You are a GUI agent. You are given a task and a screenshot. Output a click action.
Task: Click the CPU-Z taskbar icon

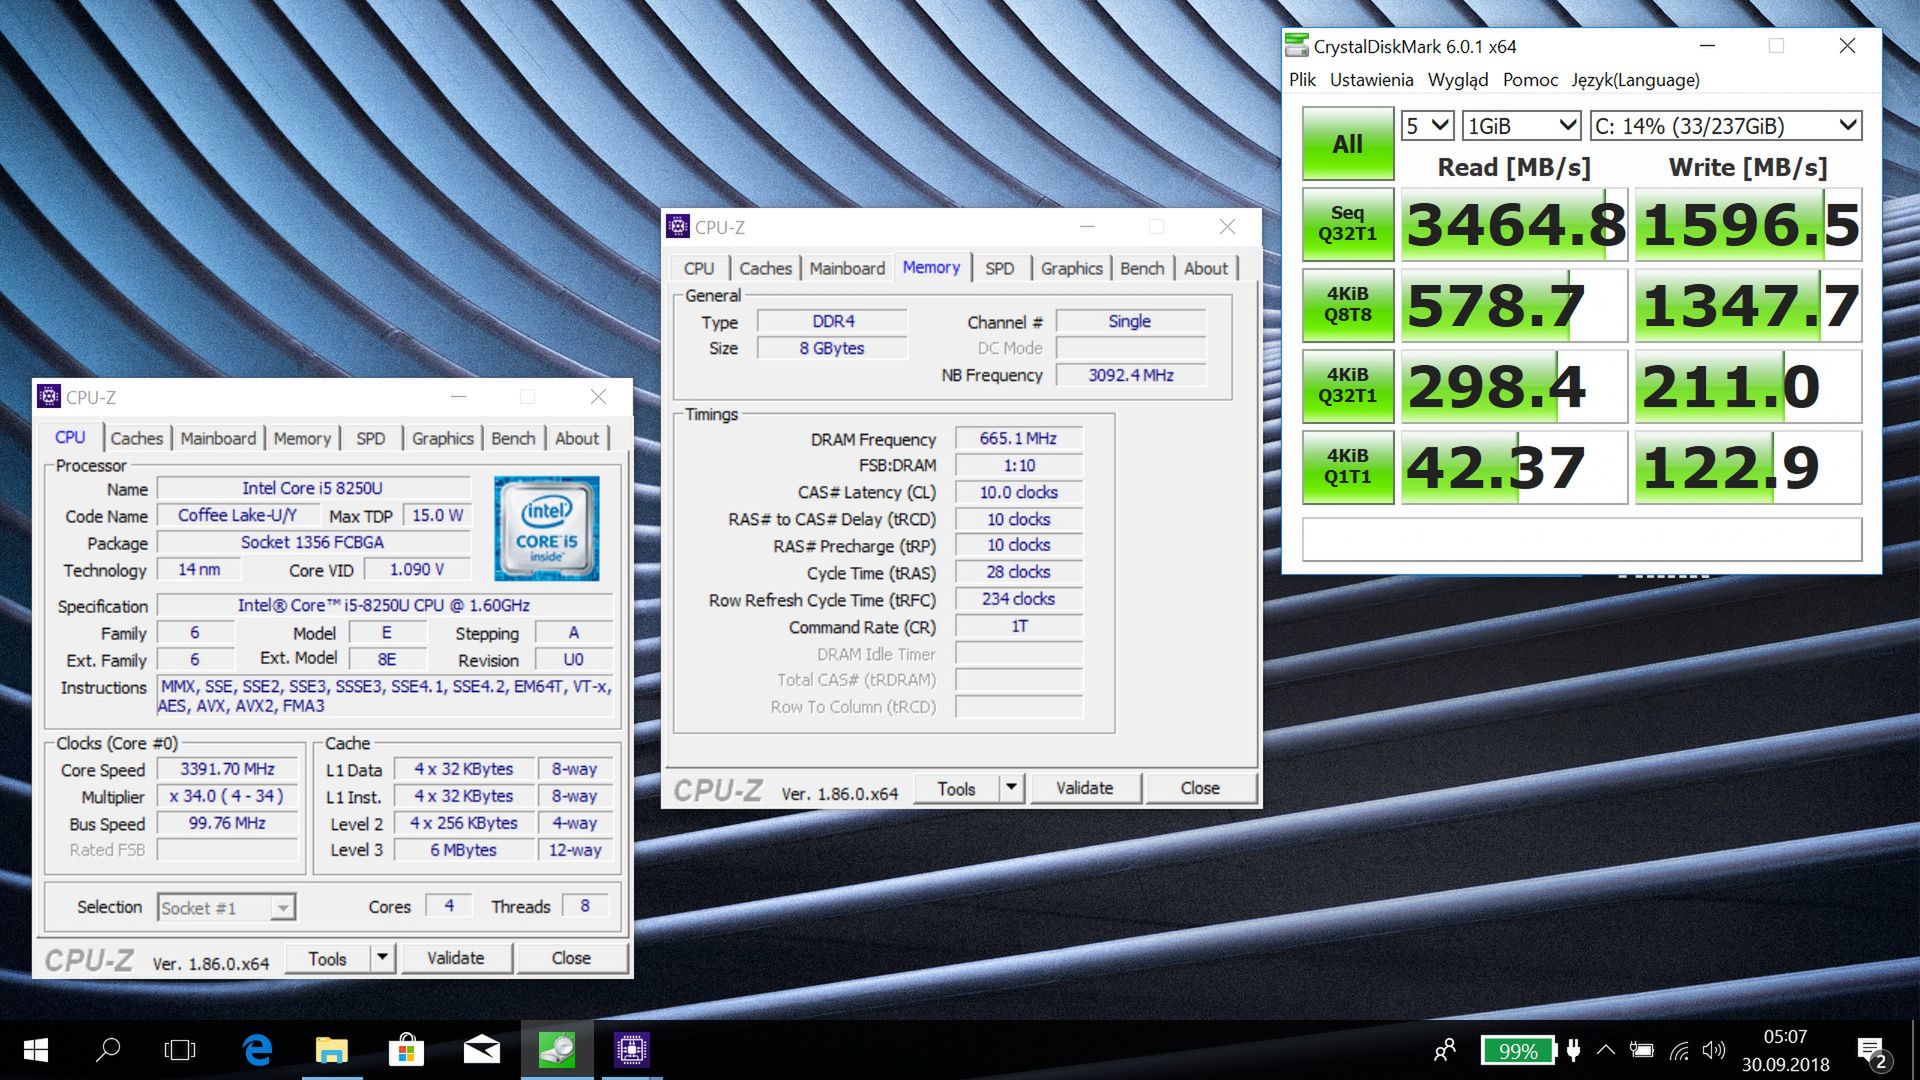coord(631,1050)
